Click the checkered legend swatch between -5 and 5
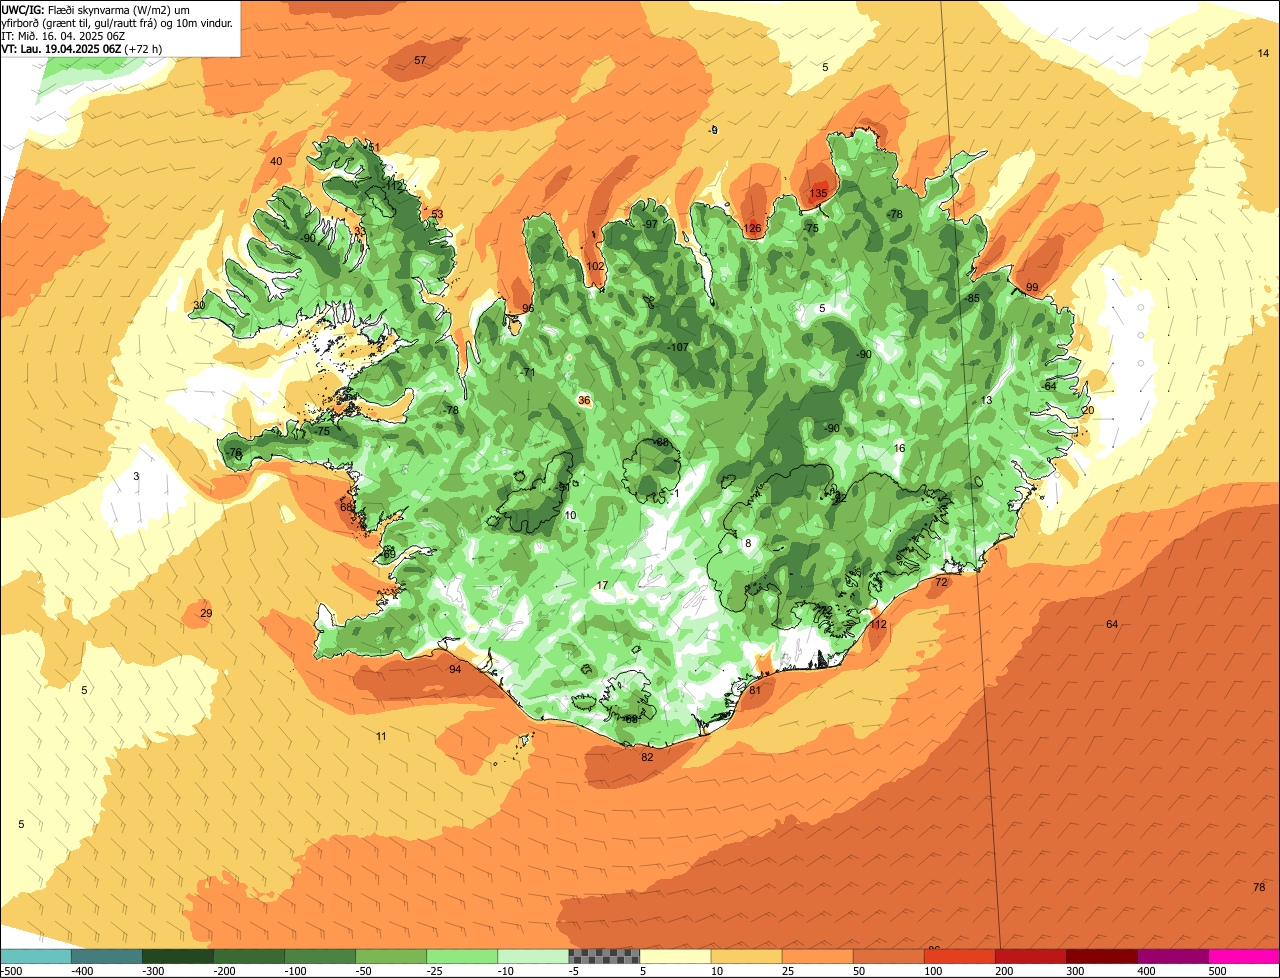 click(604, 956)
